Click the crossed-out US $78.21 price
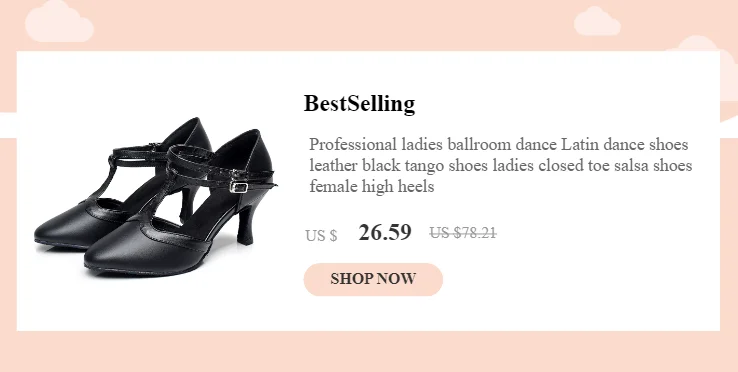738x372 pixels. pyautogui.click(x=463, y=233)
